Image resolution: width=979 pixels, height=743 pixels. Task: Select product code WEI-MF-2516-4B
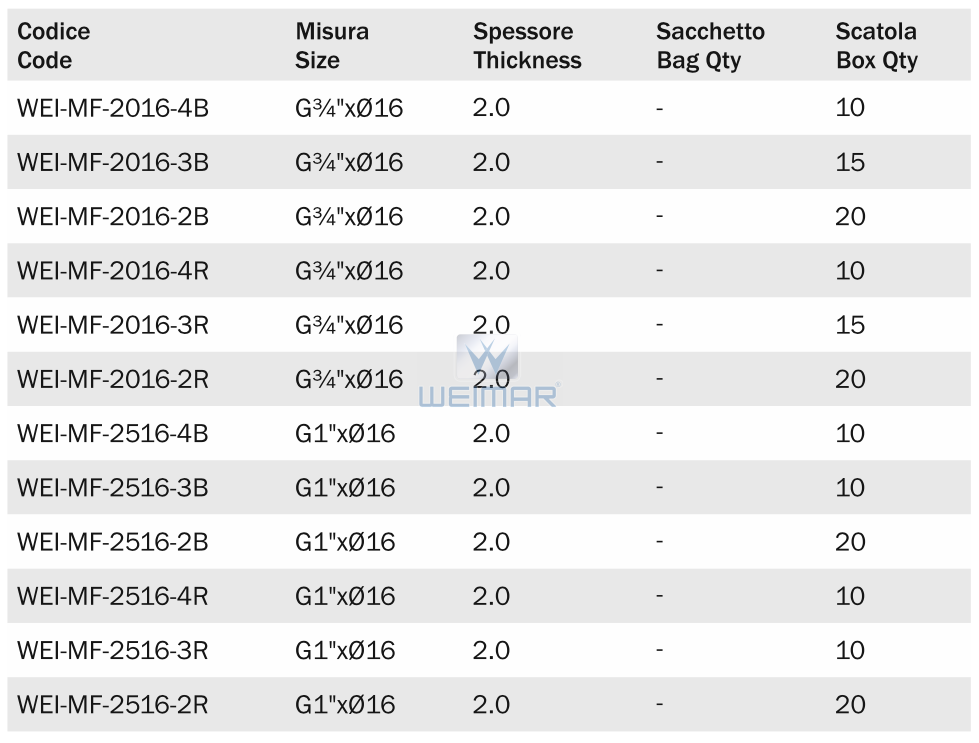pos(113,433)
